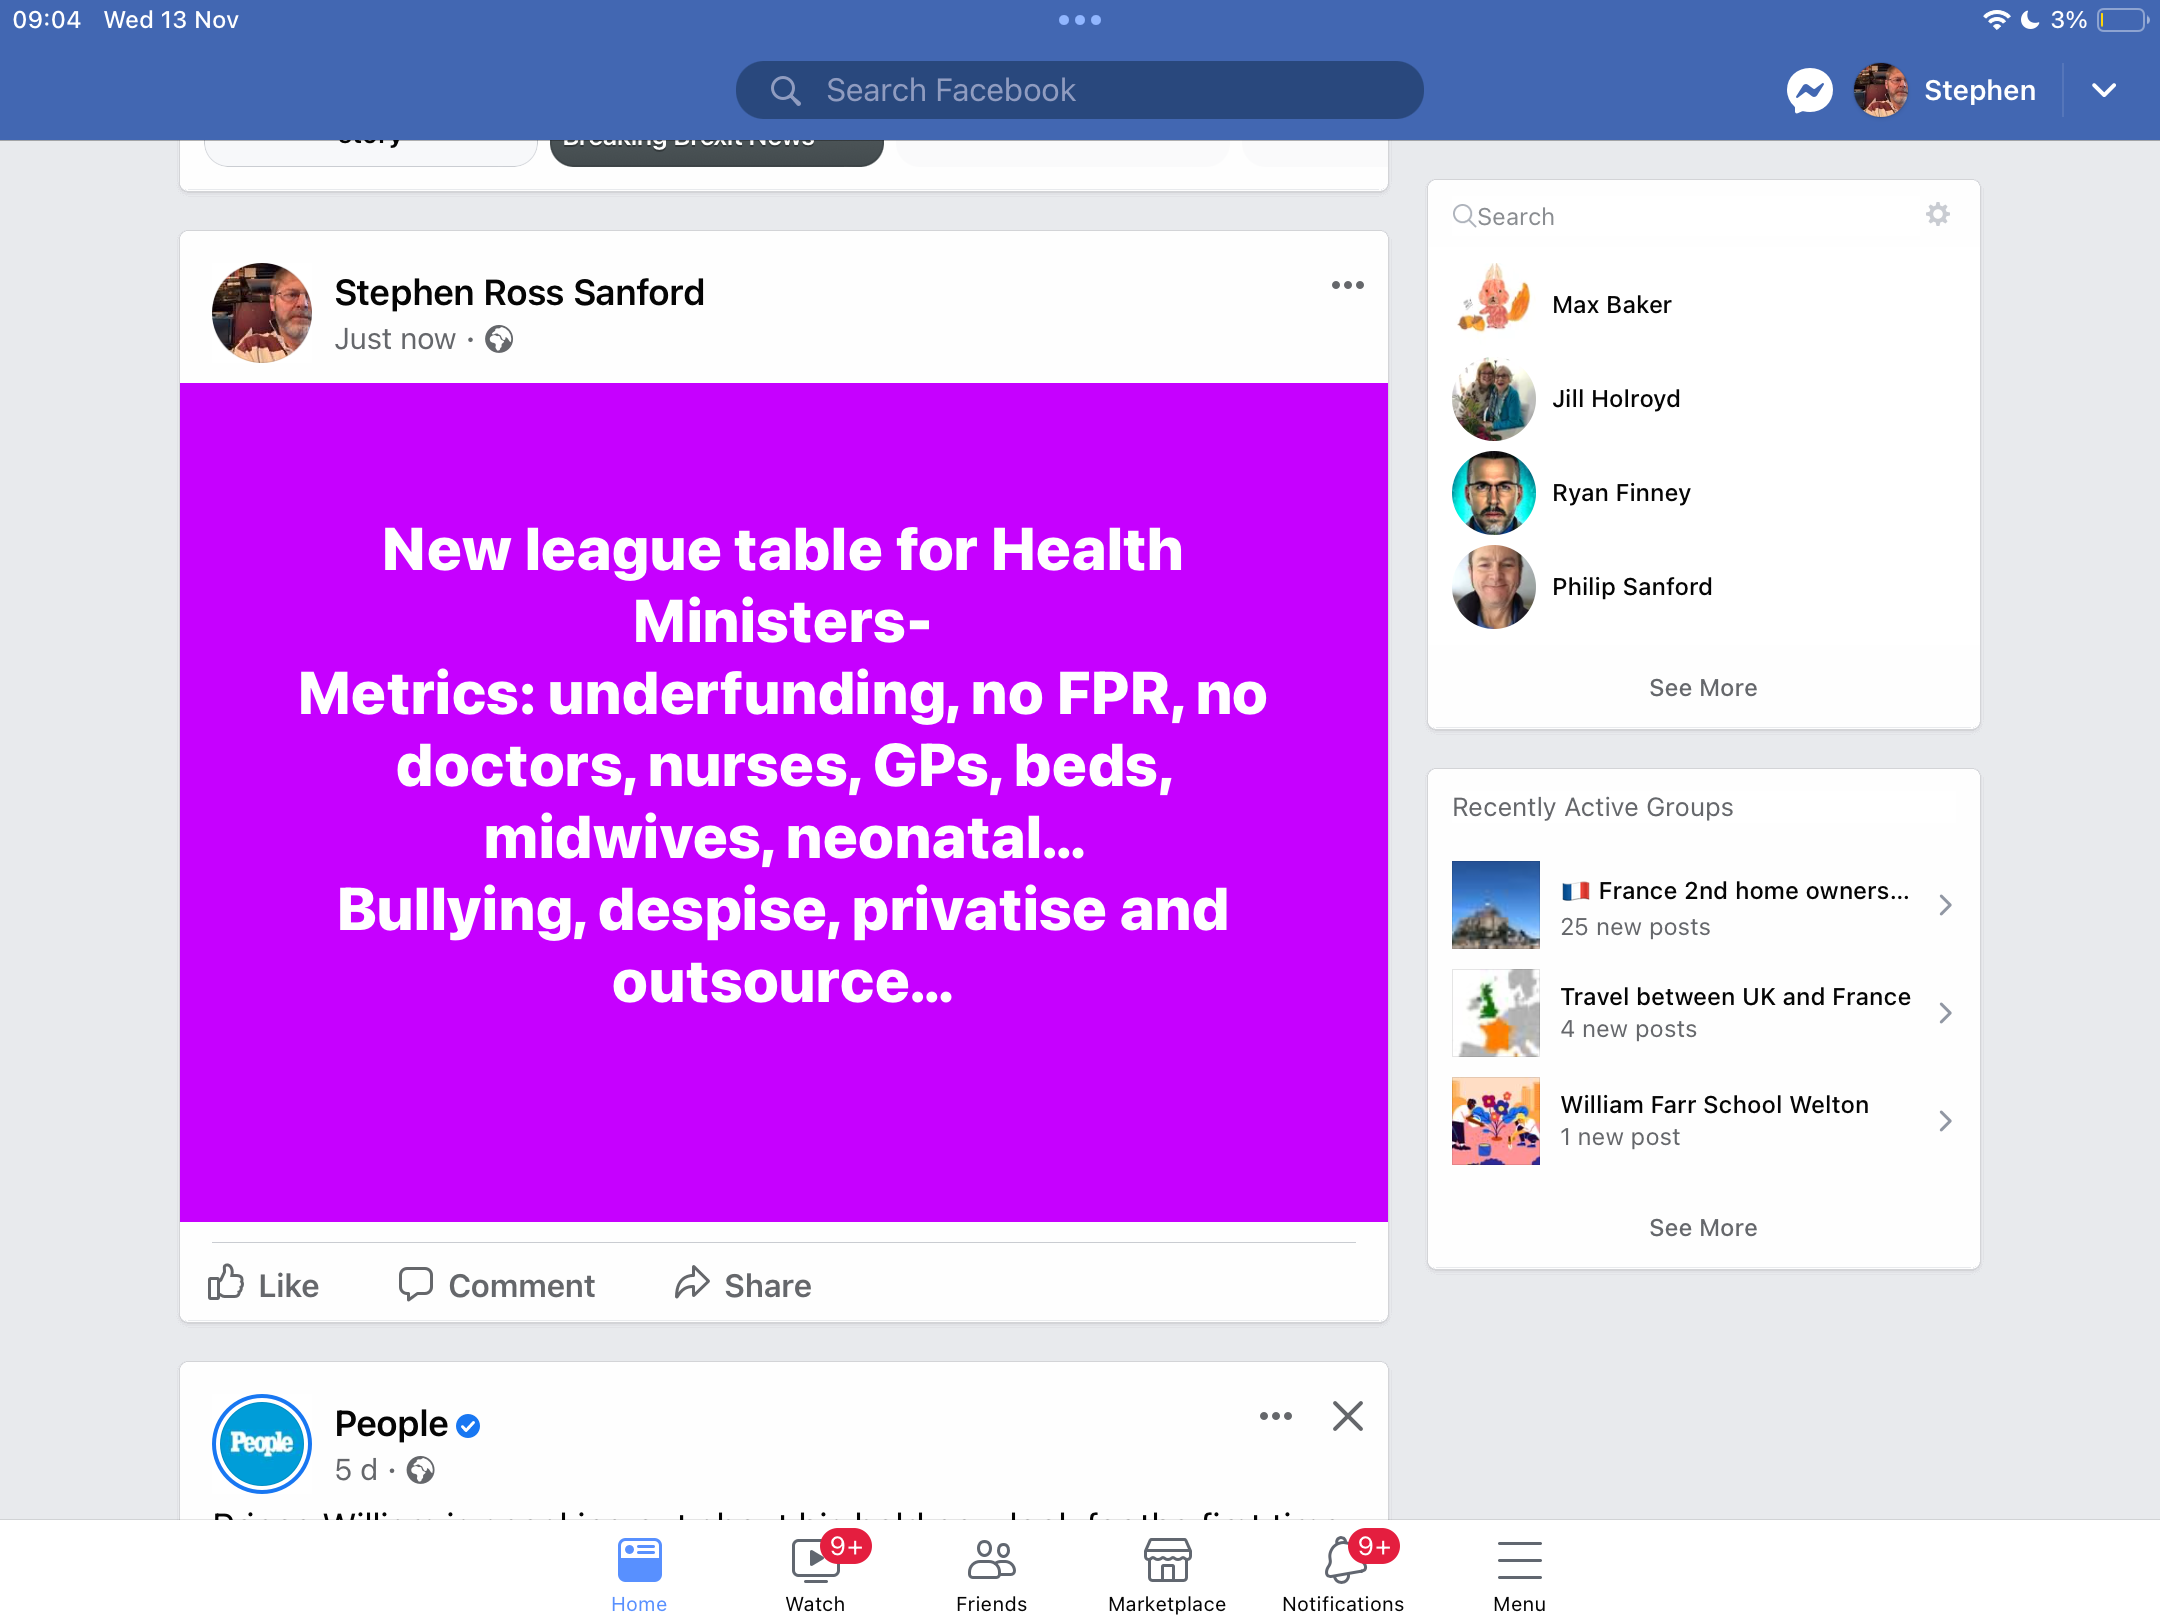Switch to the Watch tab
Screen dimensions: 2160x1620
coord(815,1573)
